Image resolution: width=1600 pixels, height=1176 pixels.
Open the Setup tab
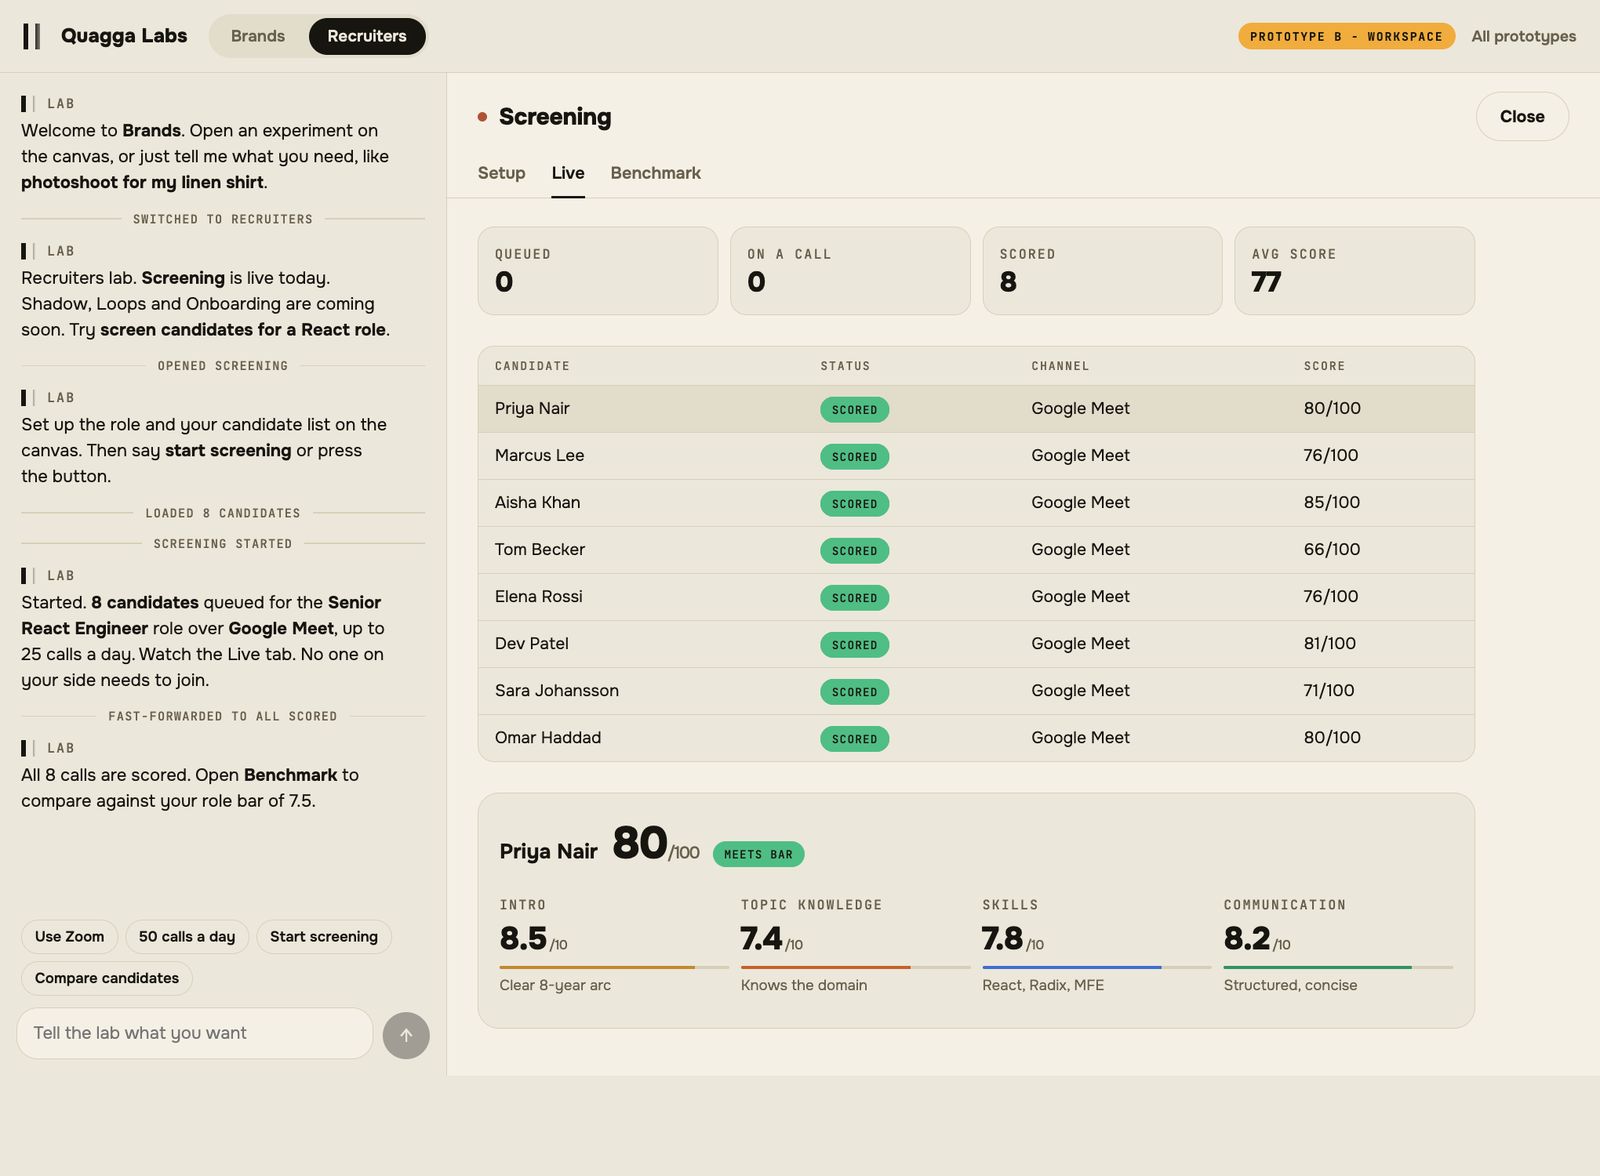click(x=501, y=173)
